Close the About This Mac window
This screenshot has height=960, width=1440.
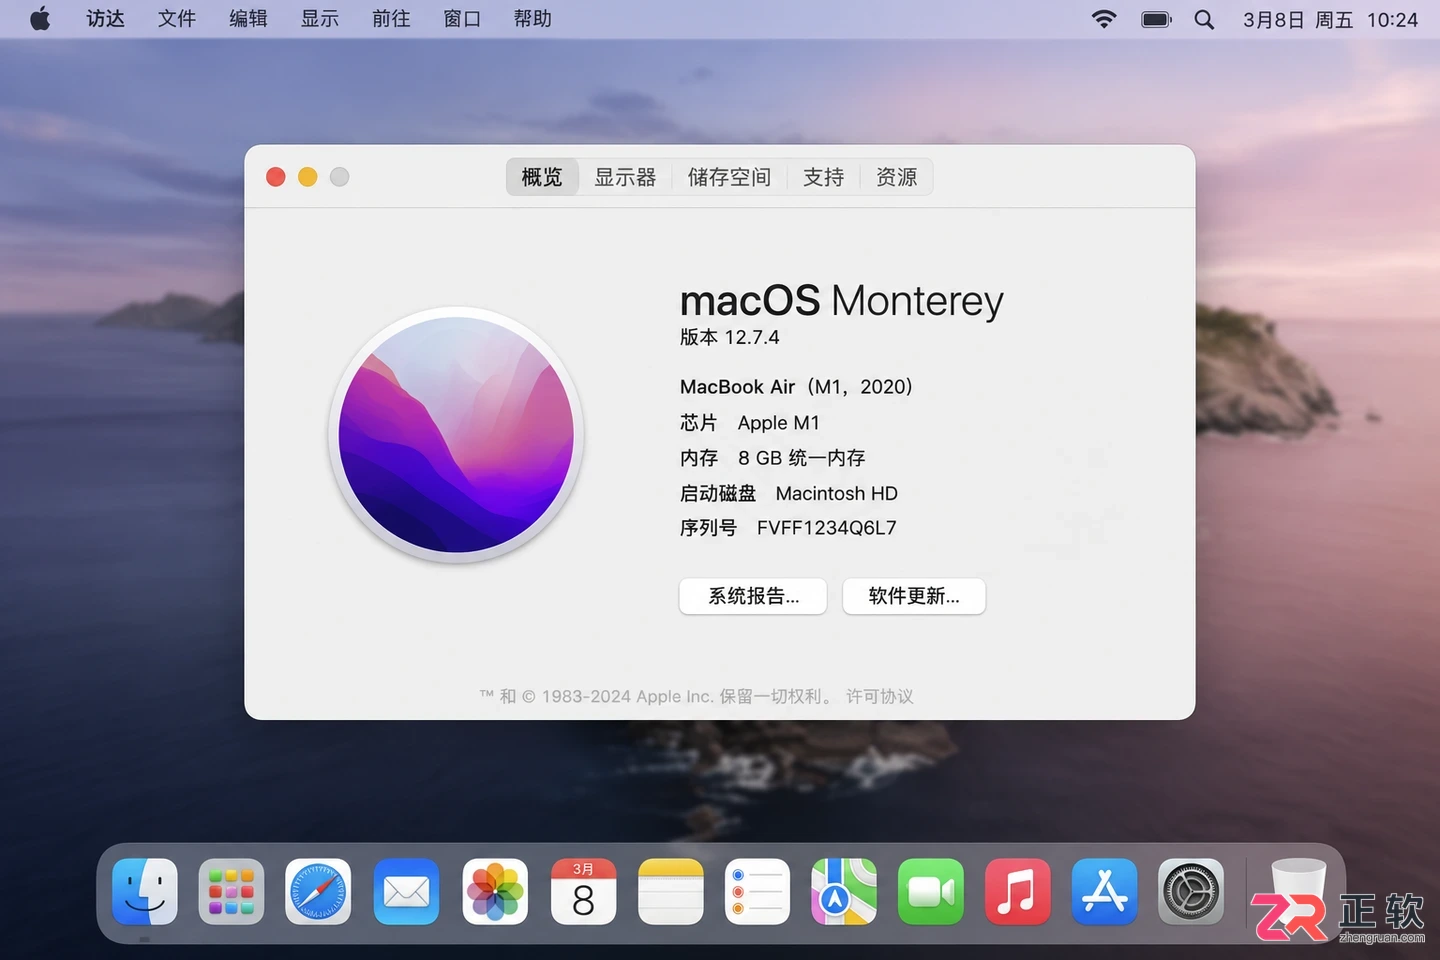(276, 177)
